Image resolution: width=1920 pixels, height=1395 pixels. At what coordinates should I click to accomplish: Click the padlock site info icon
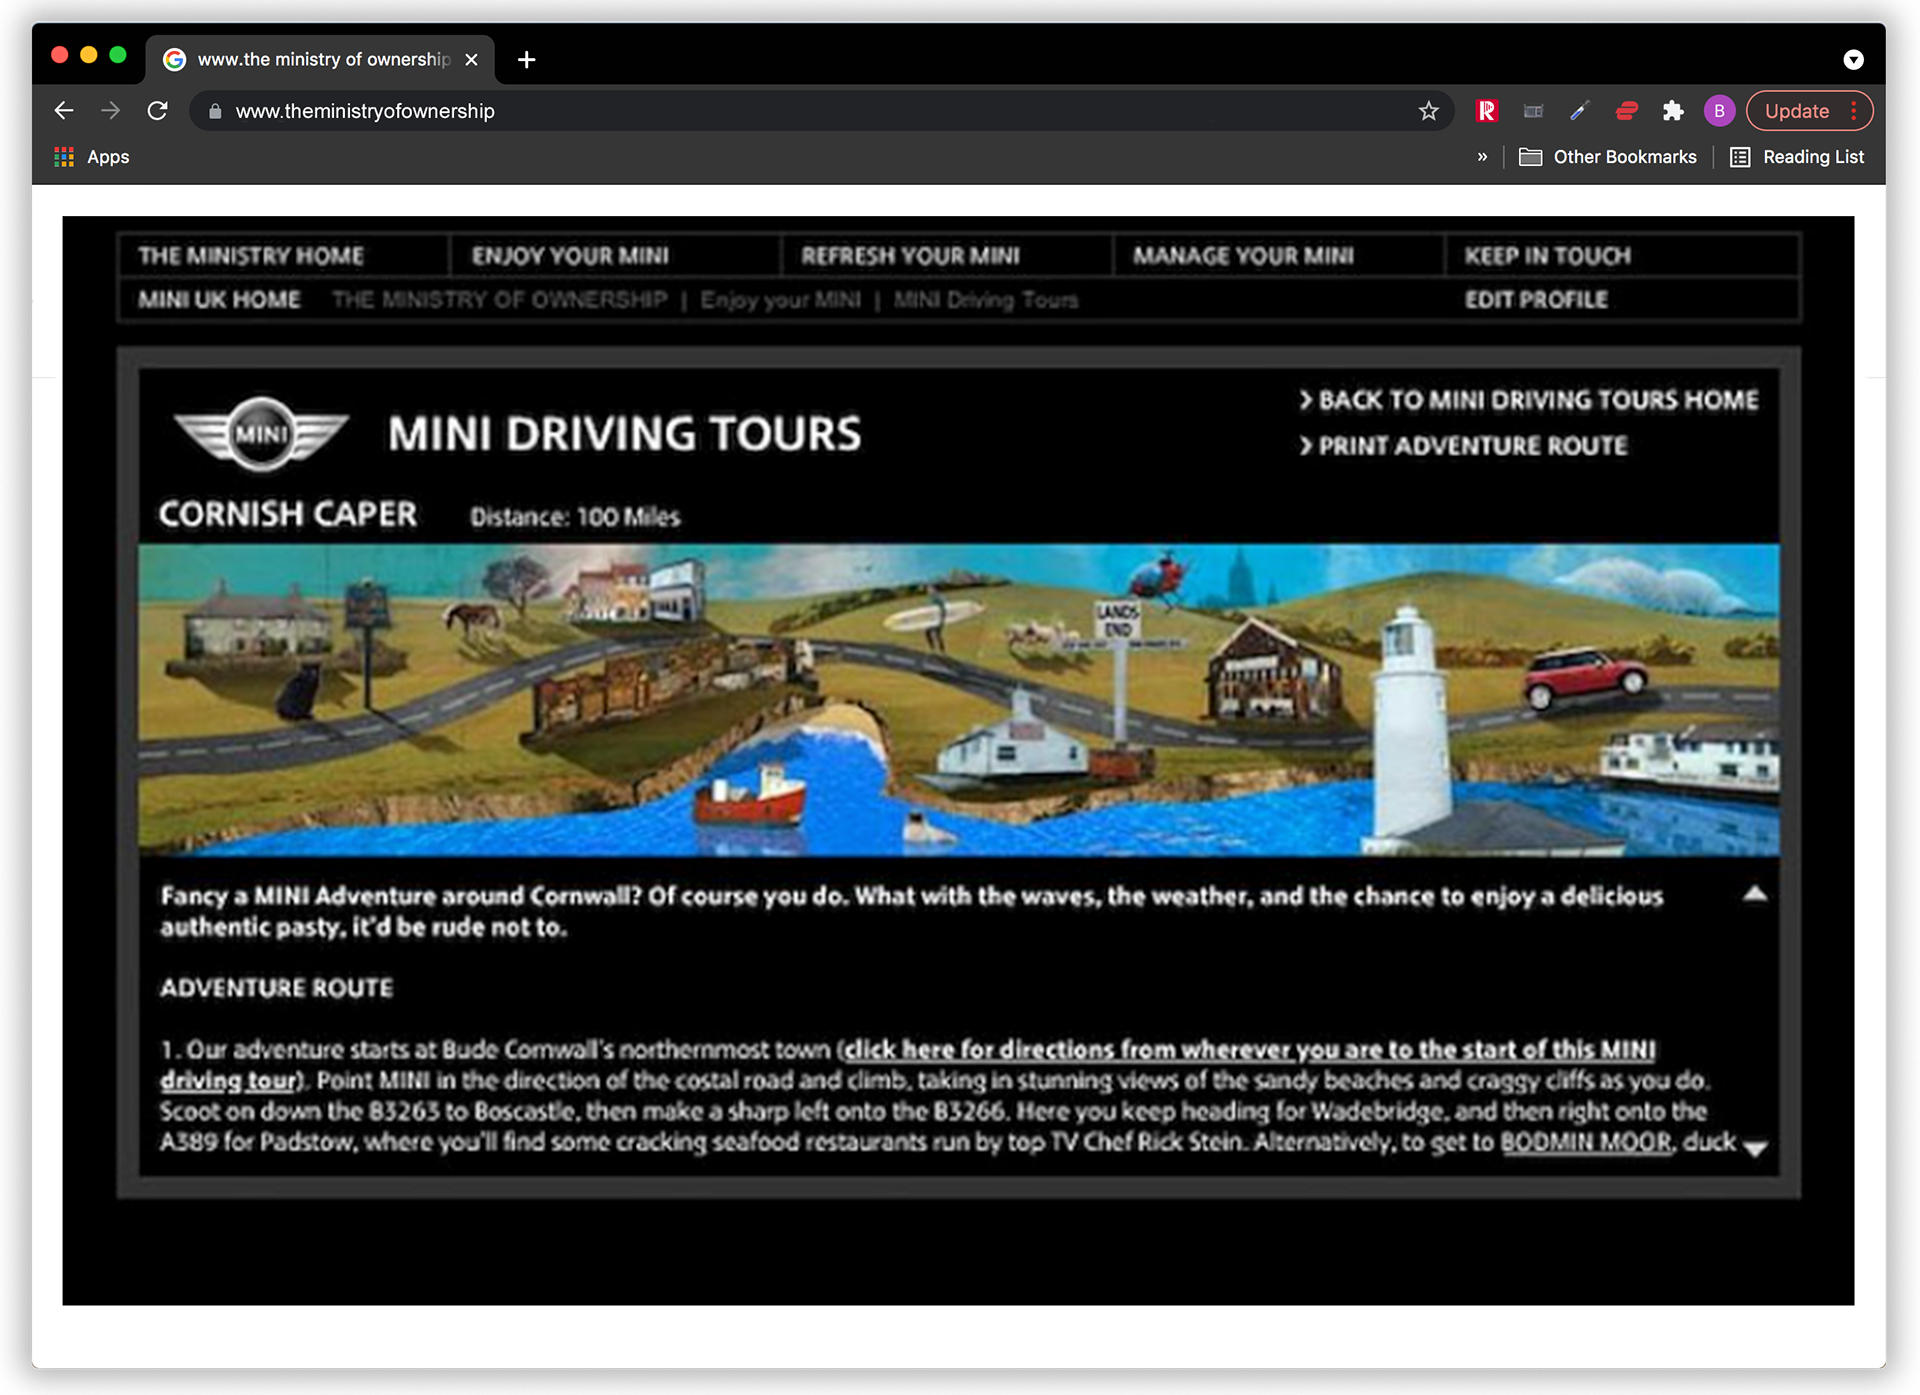[x=214, y=111]
